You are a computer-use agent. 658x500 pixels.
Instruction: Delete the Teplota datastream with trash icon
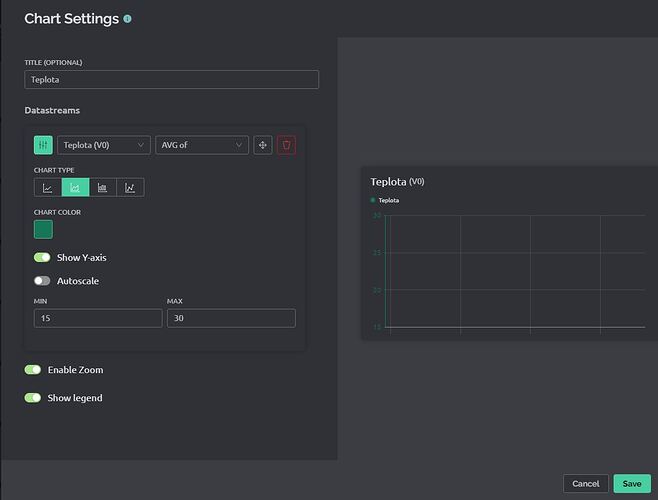pyautogui.click(x=287, y=145)
